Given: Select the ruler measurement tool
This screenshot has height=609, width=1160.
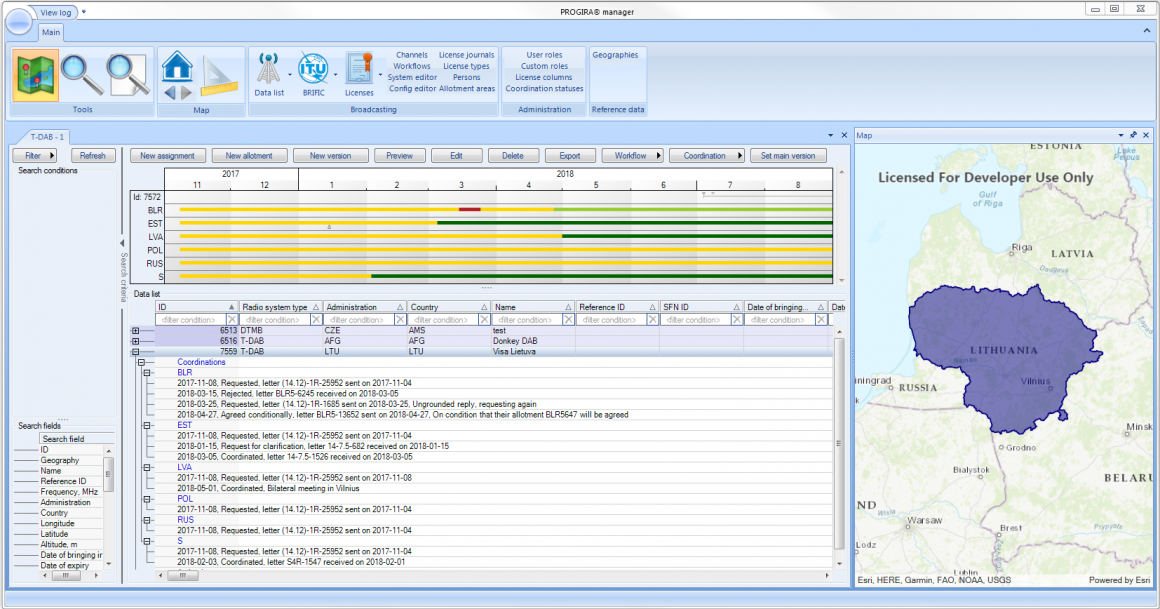Looking at the screenshot, I should coord(219,78).
